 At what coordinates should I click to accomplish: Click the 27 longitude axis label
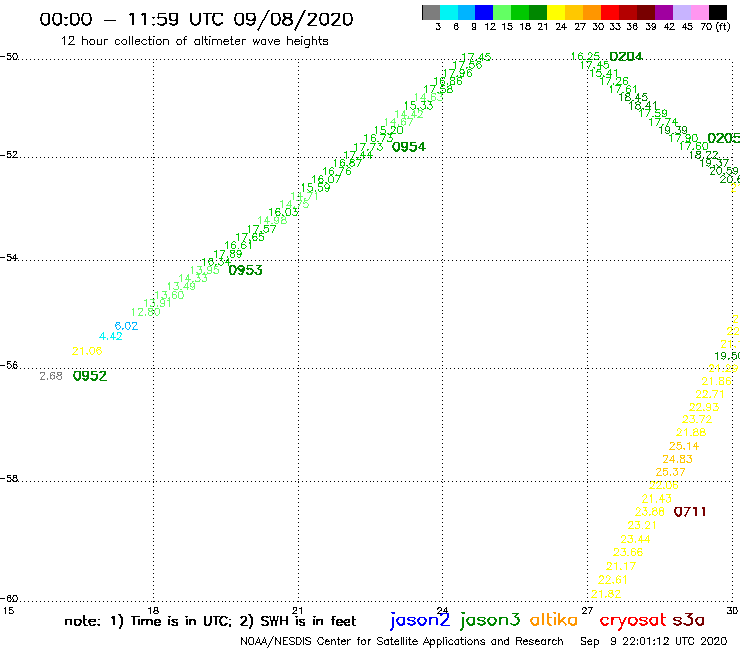[x=587, y=610]
